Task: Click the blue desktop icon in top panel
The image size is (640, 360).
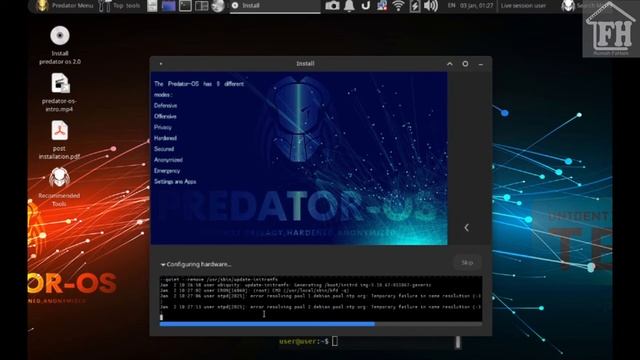Action: tap(169, 6)
